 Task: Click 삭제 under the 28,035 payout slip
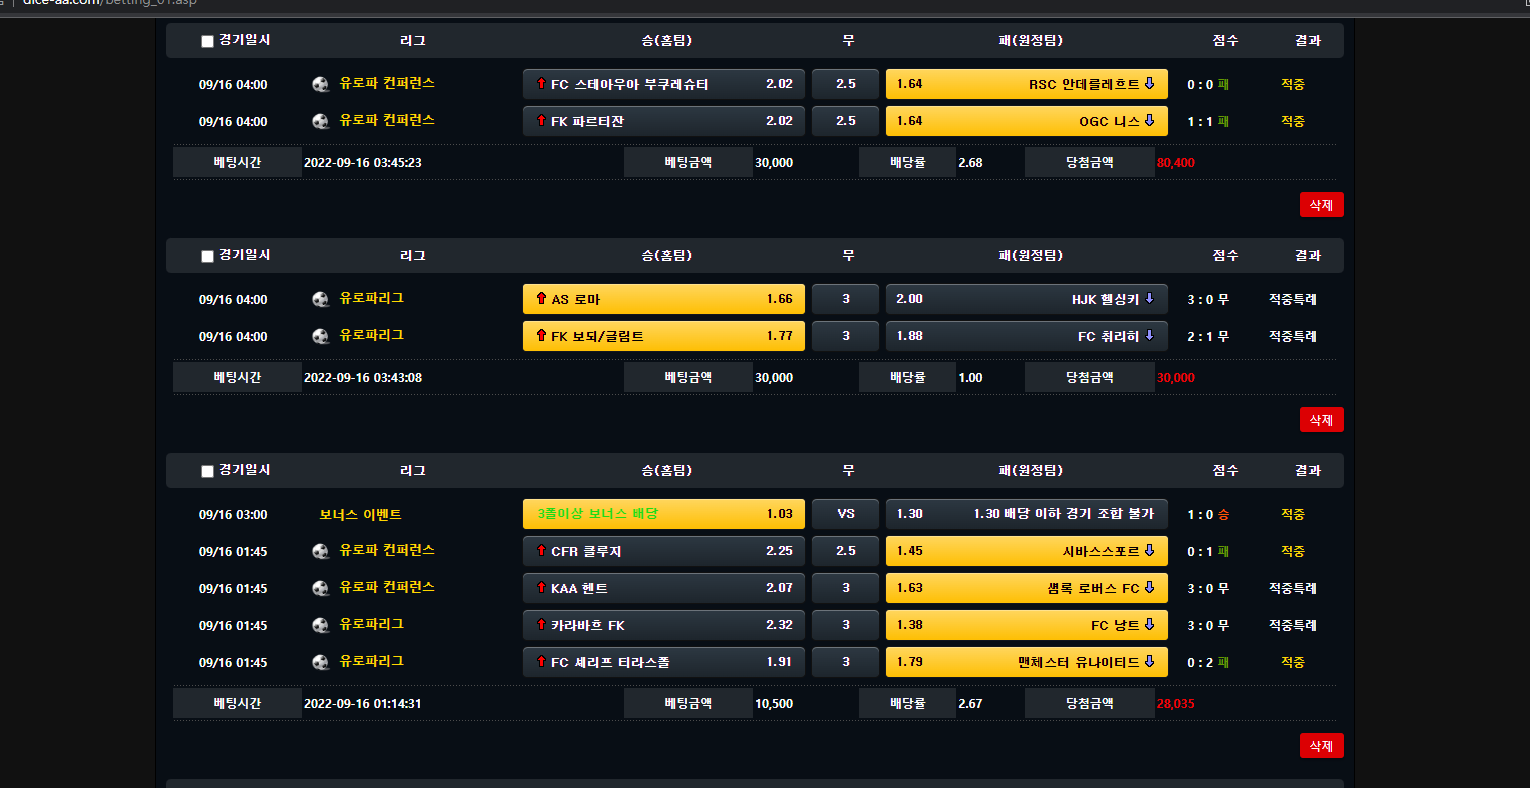tap(1321, 746)
